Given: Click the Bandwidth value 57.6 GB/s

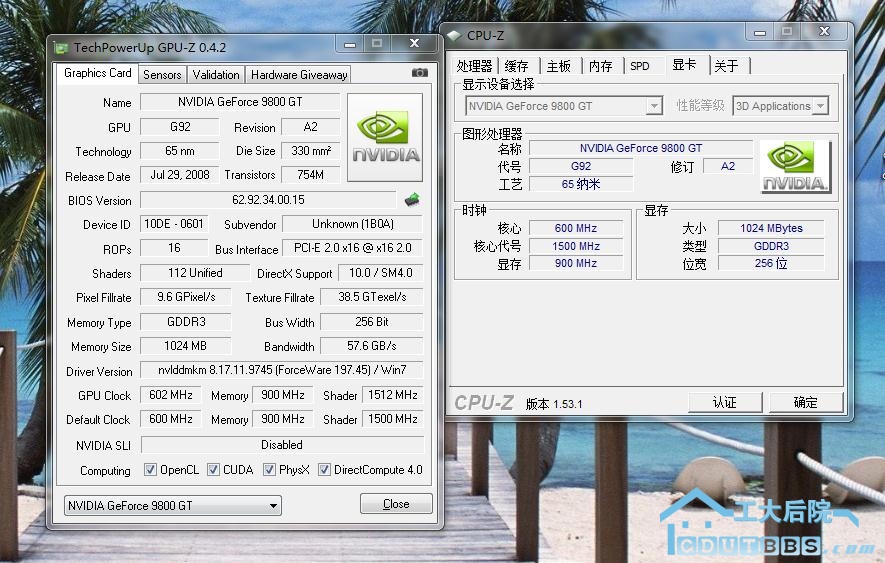Looking at the screenshot, I should (372, 346).
